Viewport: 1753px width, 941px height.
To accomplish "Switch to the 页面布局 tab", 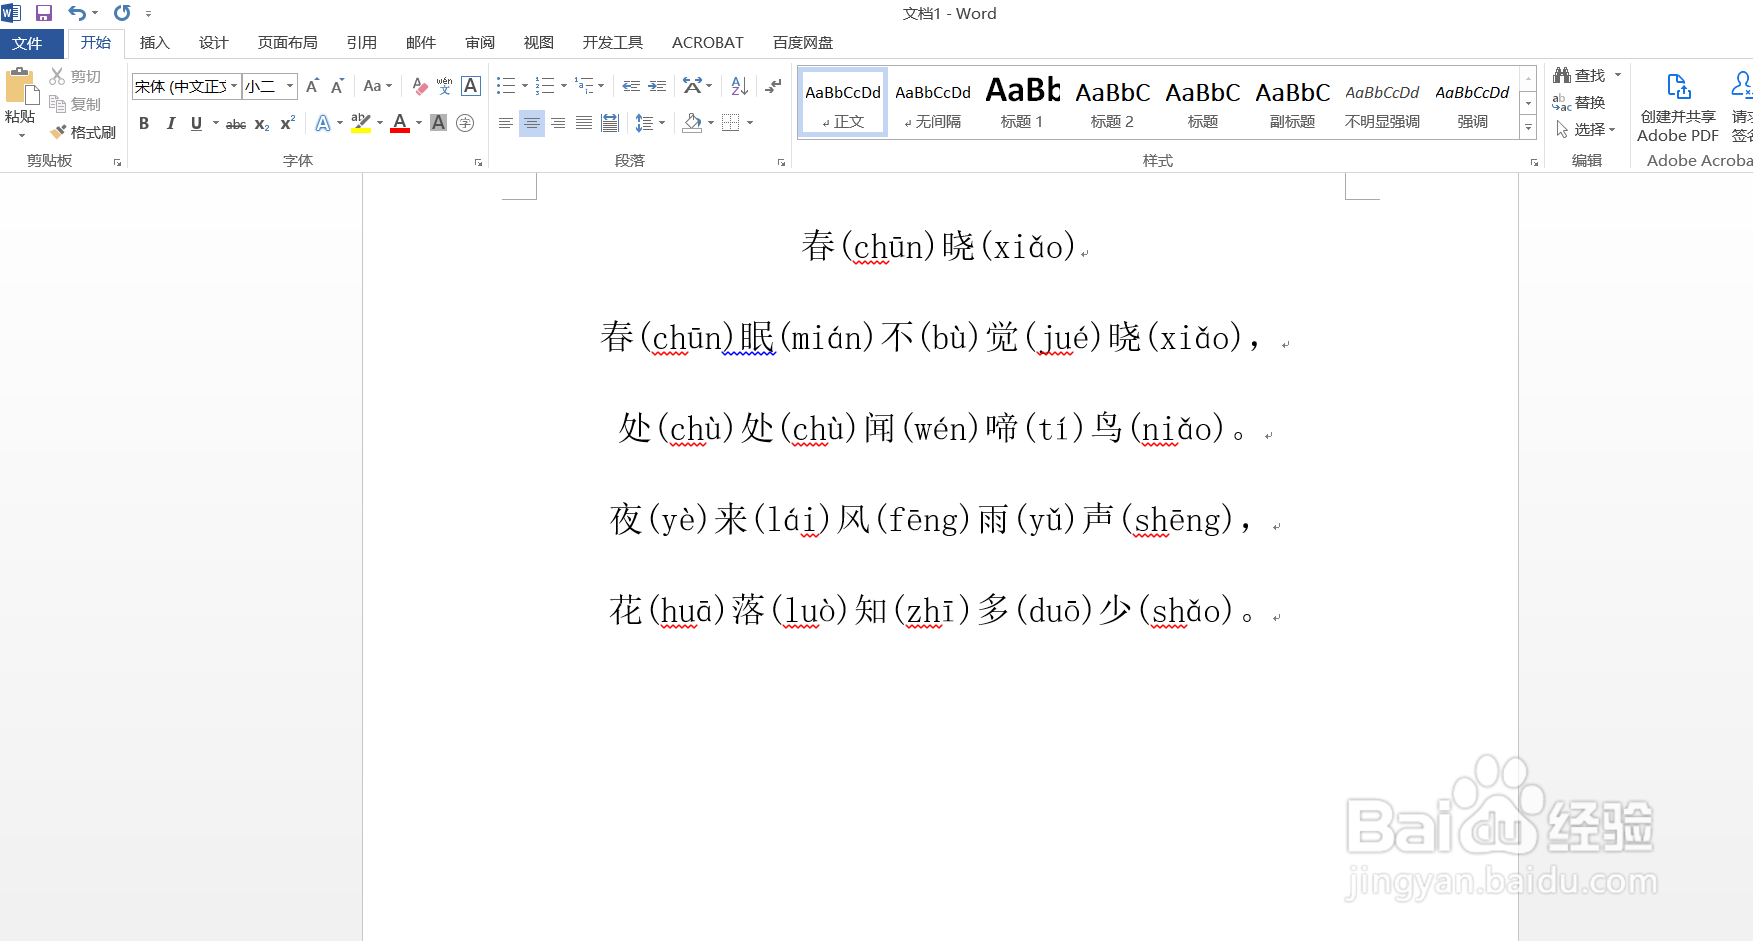I will click(288, 43).
